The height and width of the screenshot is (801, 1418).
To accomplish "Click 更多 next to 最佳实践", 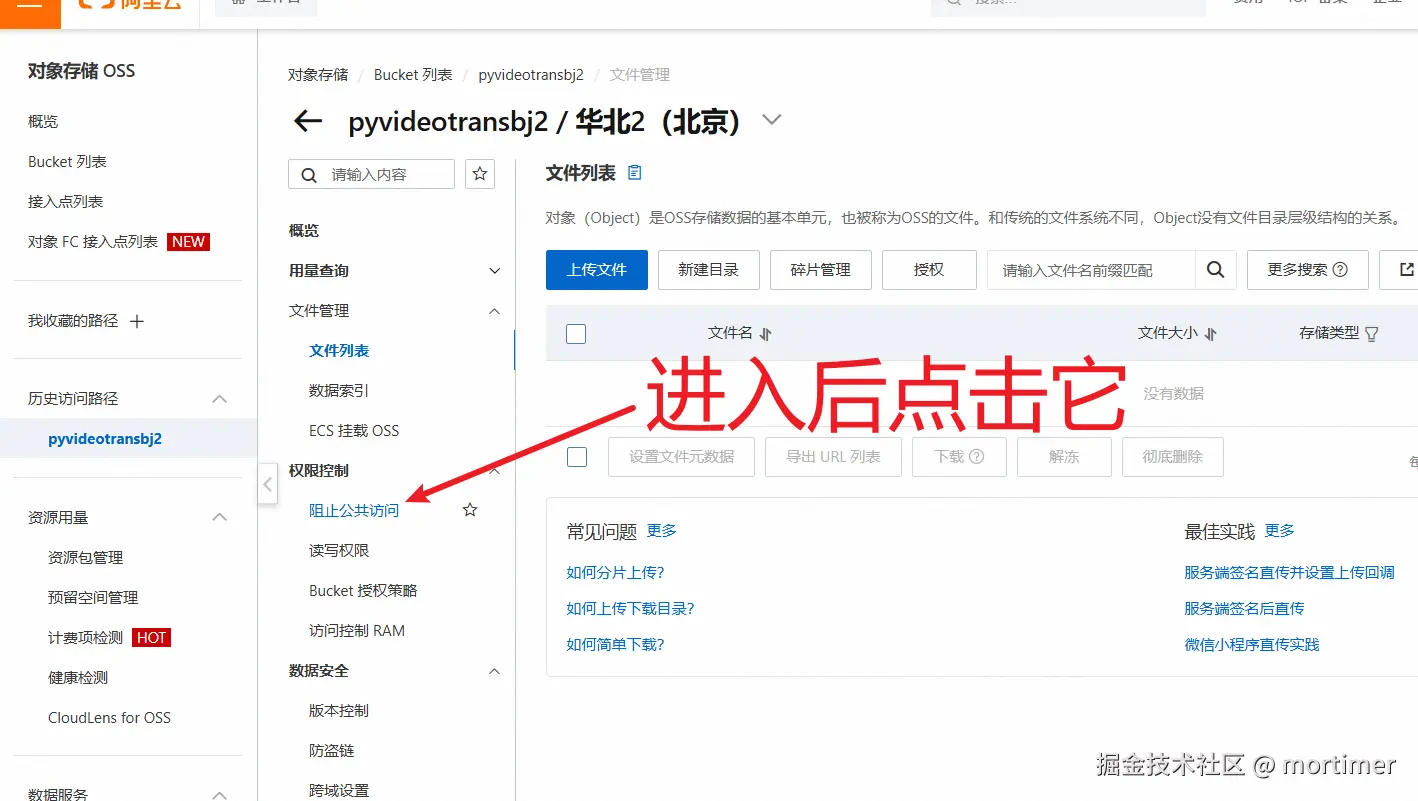I will point(1280,530).
